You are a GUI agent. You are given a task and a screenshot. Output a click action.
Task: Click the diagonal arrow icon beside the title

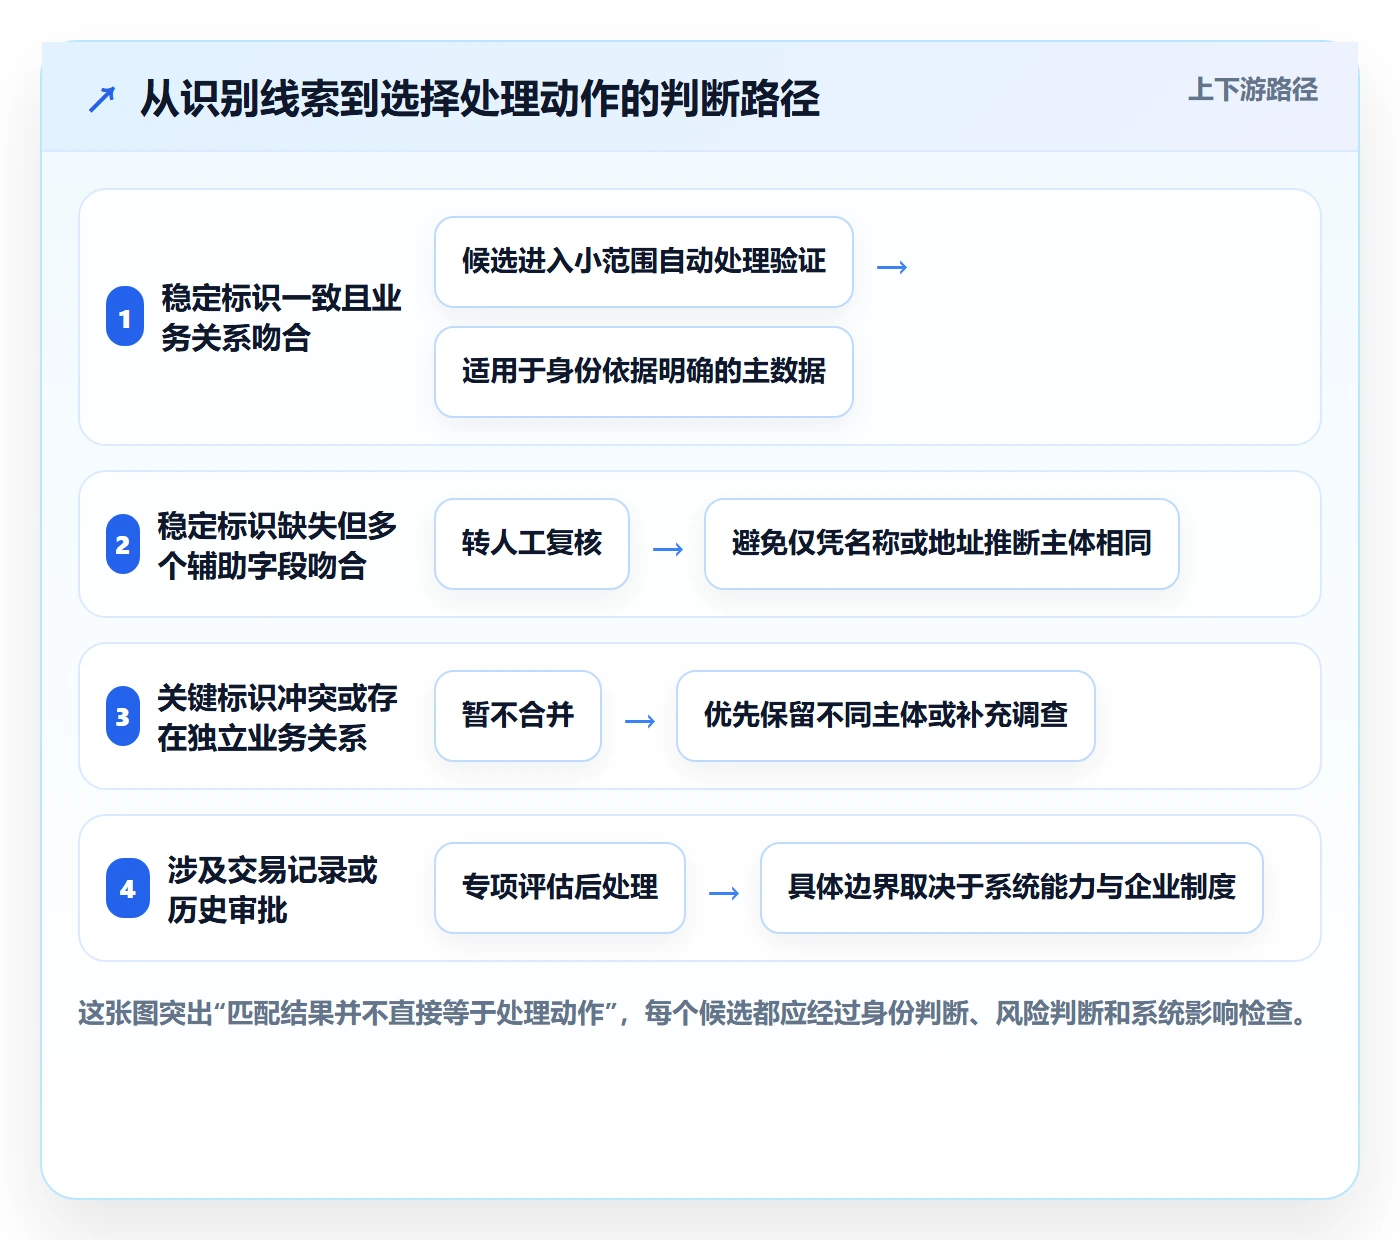[102, 99]
